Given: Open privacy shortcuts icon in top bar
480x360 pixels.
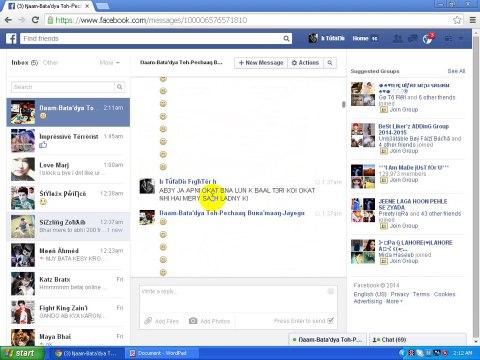Looking at the screenshot, I should click(x=449, y=39).
